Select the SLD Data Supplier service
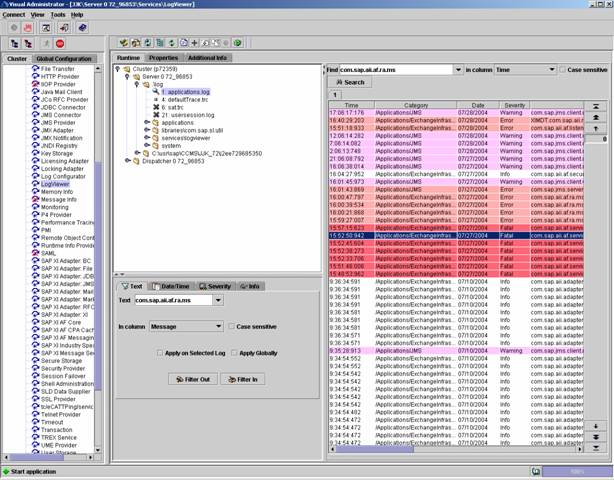The image size is (614, 480). click(65, 392)
